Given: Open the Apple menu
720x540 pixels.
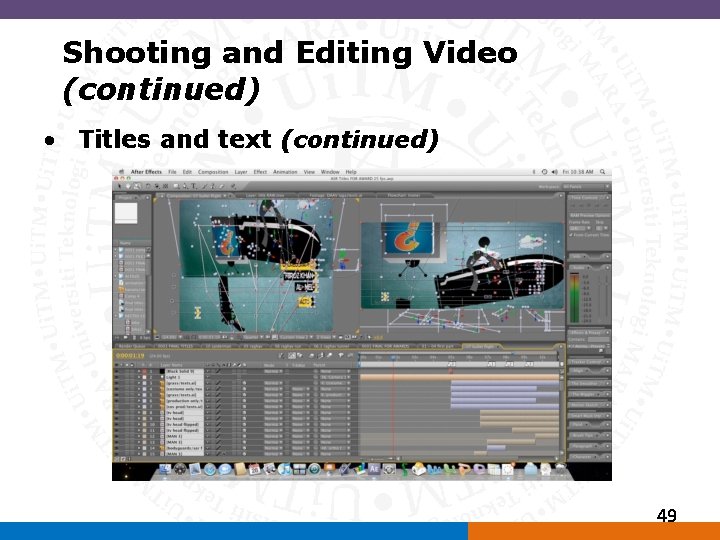Looking at the screenshot, I should [x=122, y=172].
